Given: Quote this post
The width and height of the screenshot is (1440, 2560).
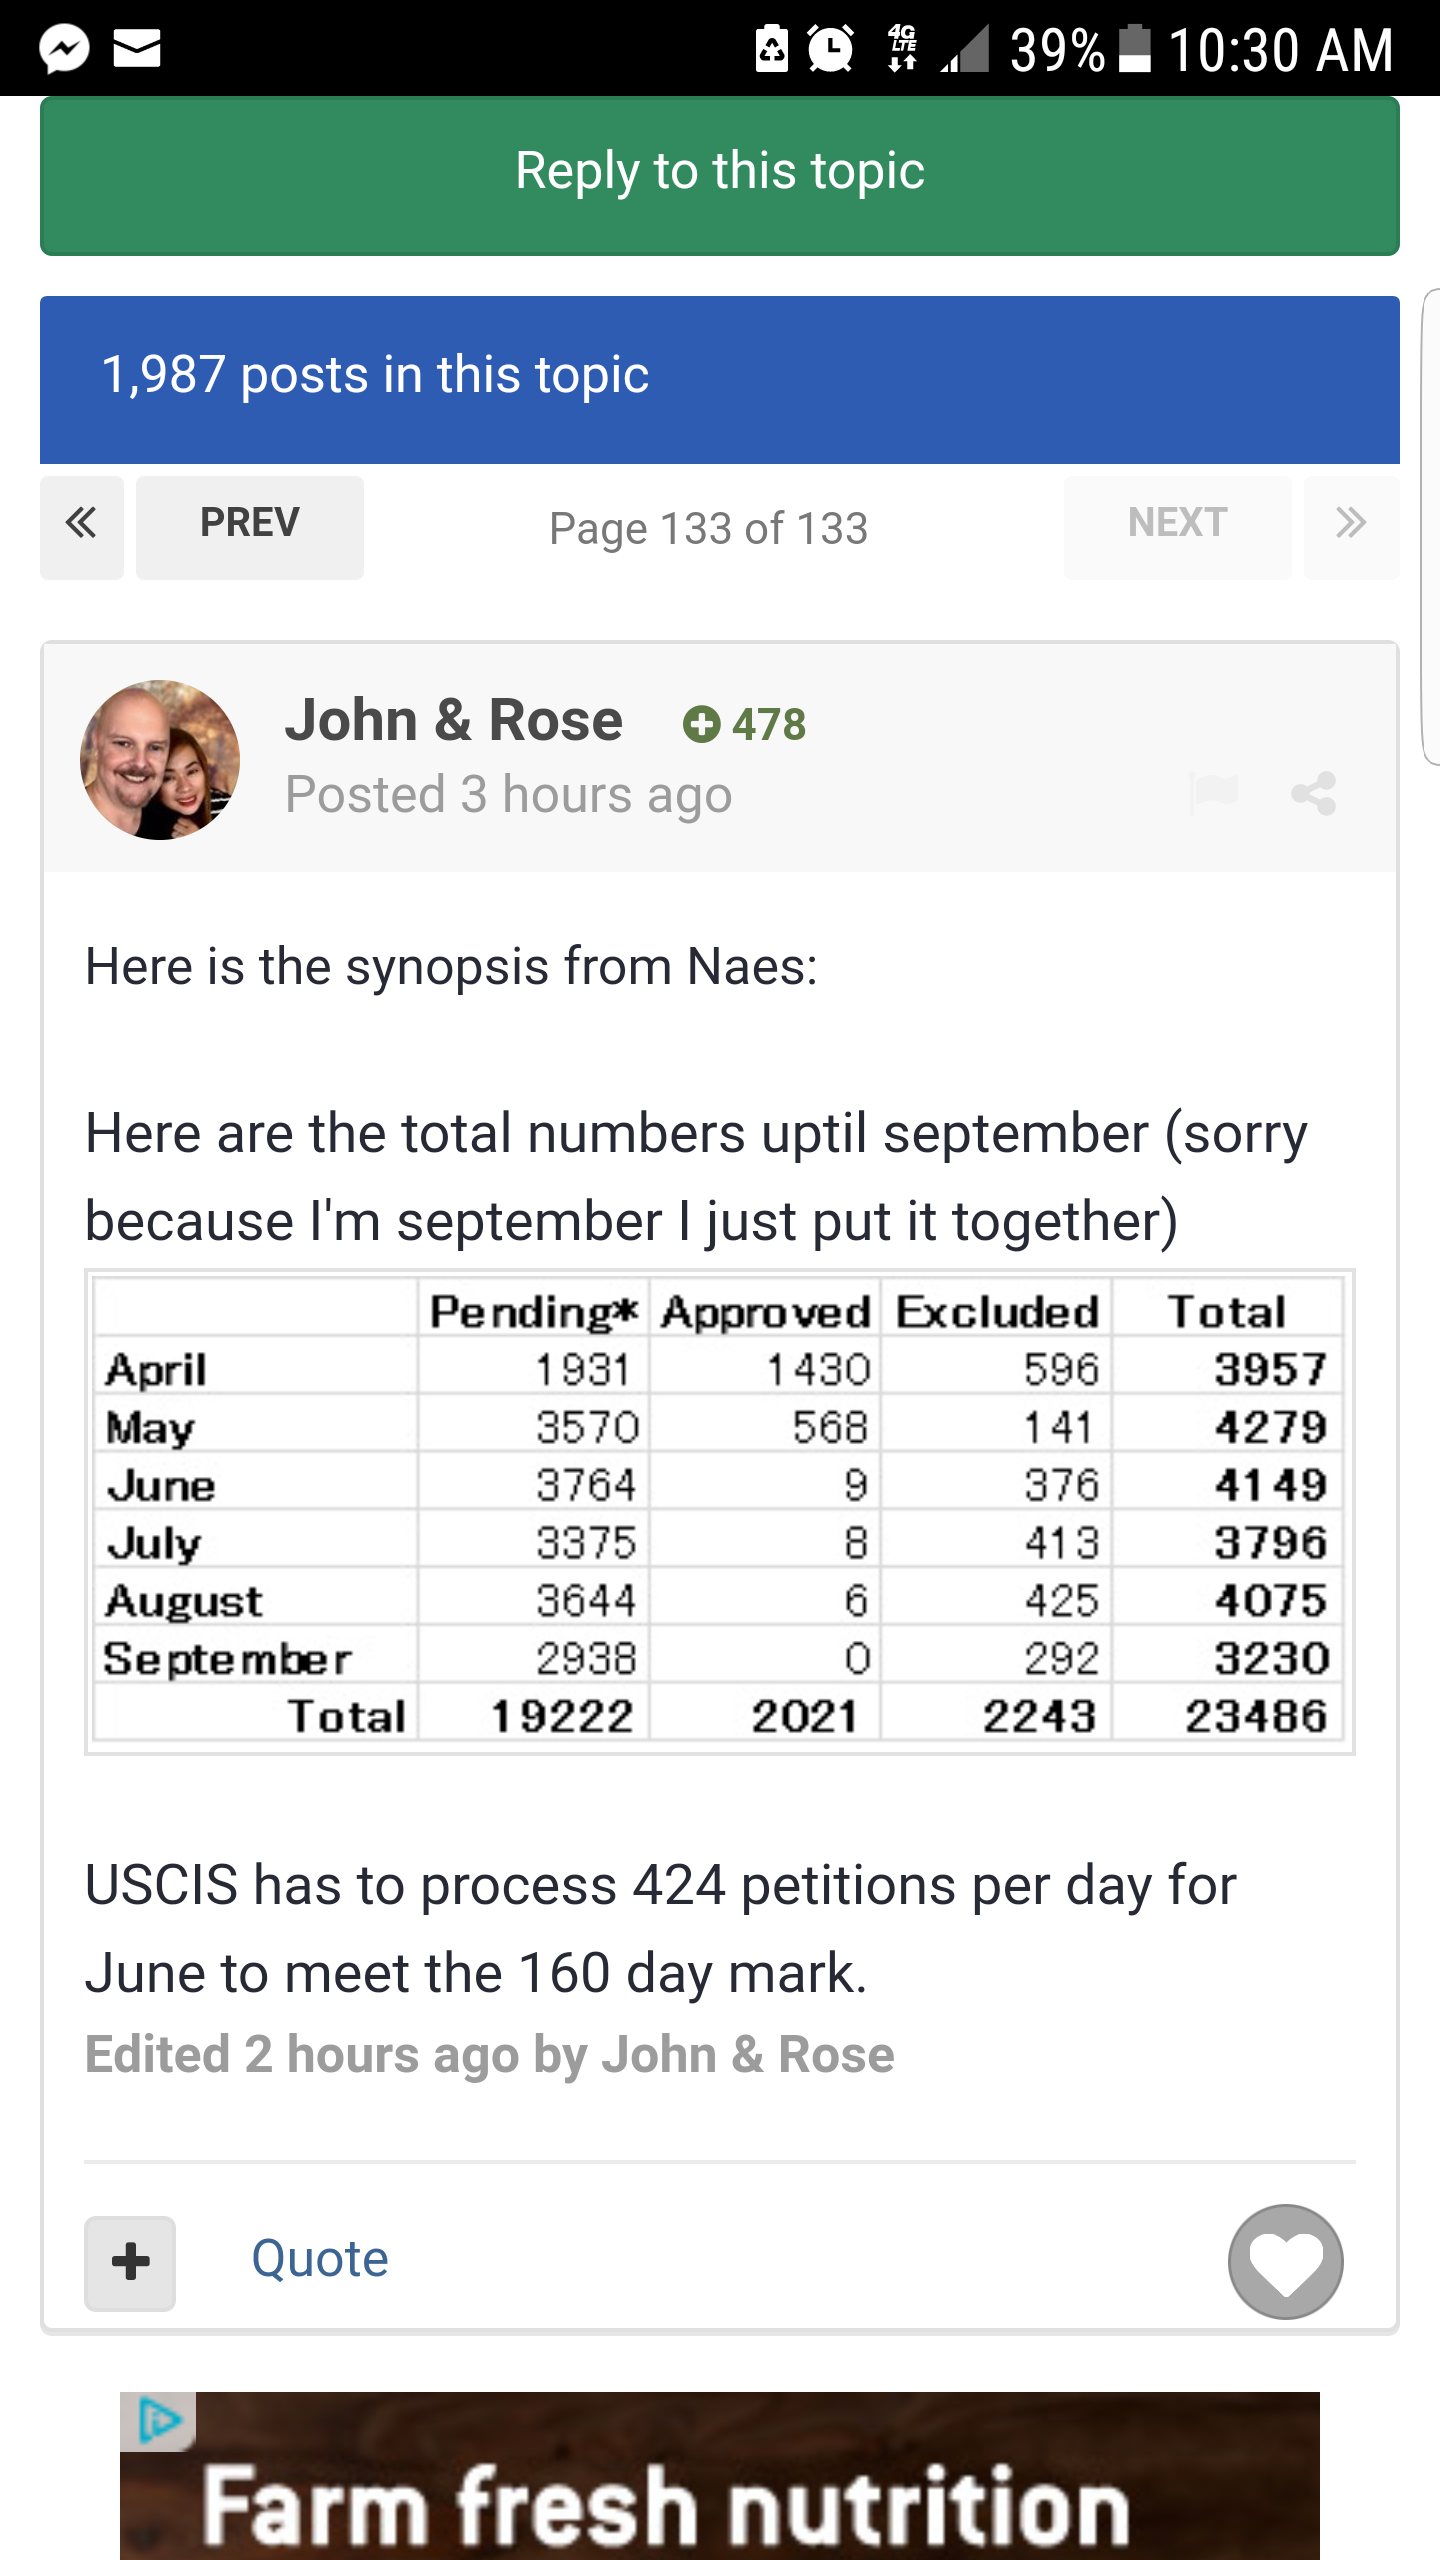Looking at the screenshot, I should pyautogui.click(x=320, y=2258).
